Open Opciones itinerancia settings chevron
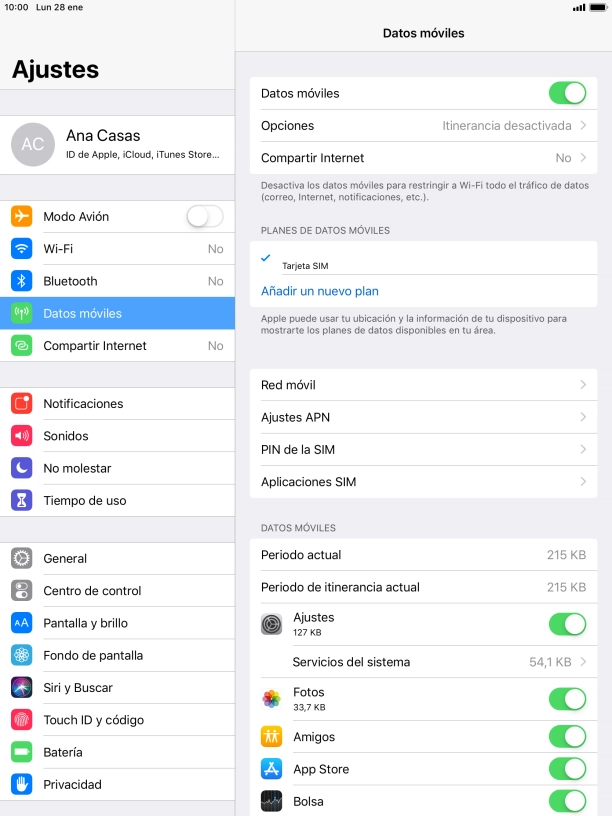This screenshot has width=612, height=816. [583, 125]
